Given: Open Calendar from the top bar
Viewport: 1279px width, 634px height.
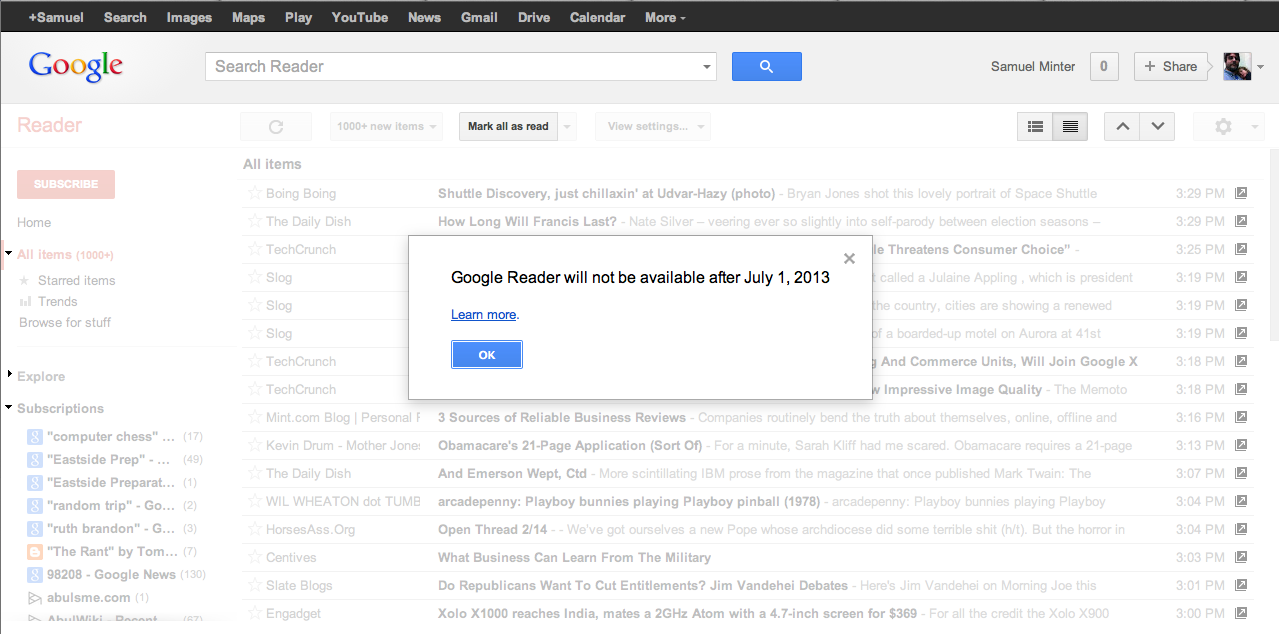Looking at the screenshot, I should tap(597, 17).
